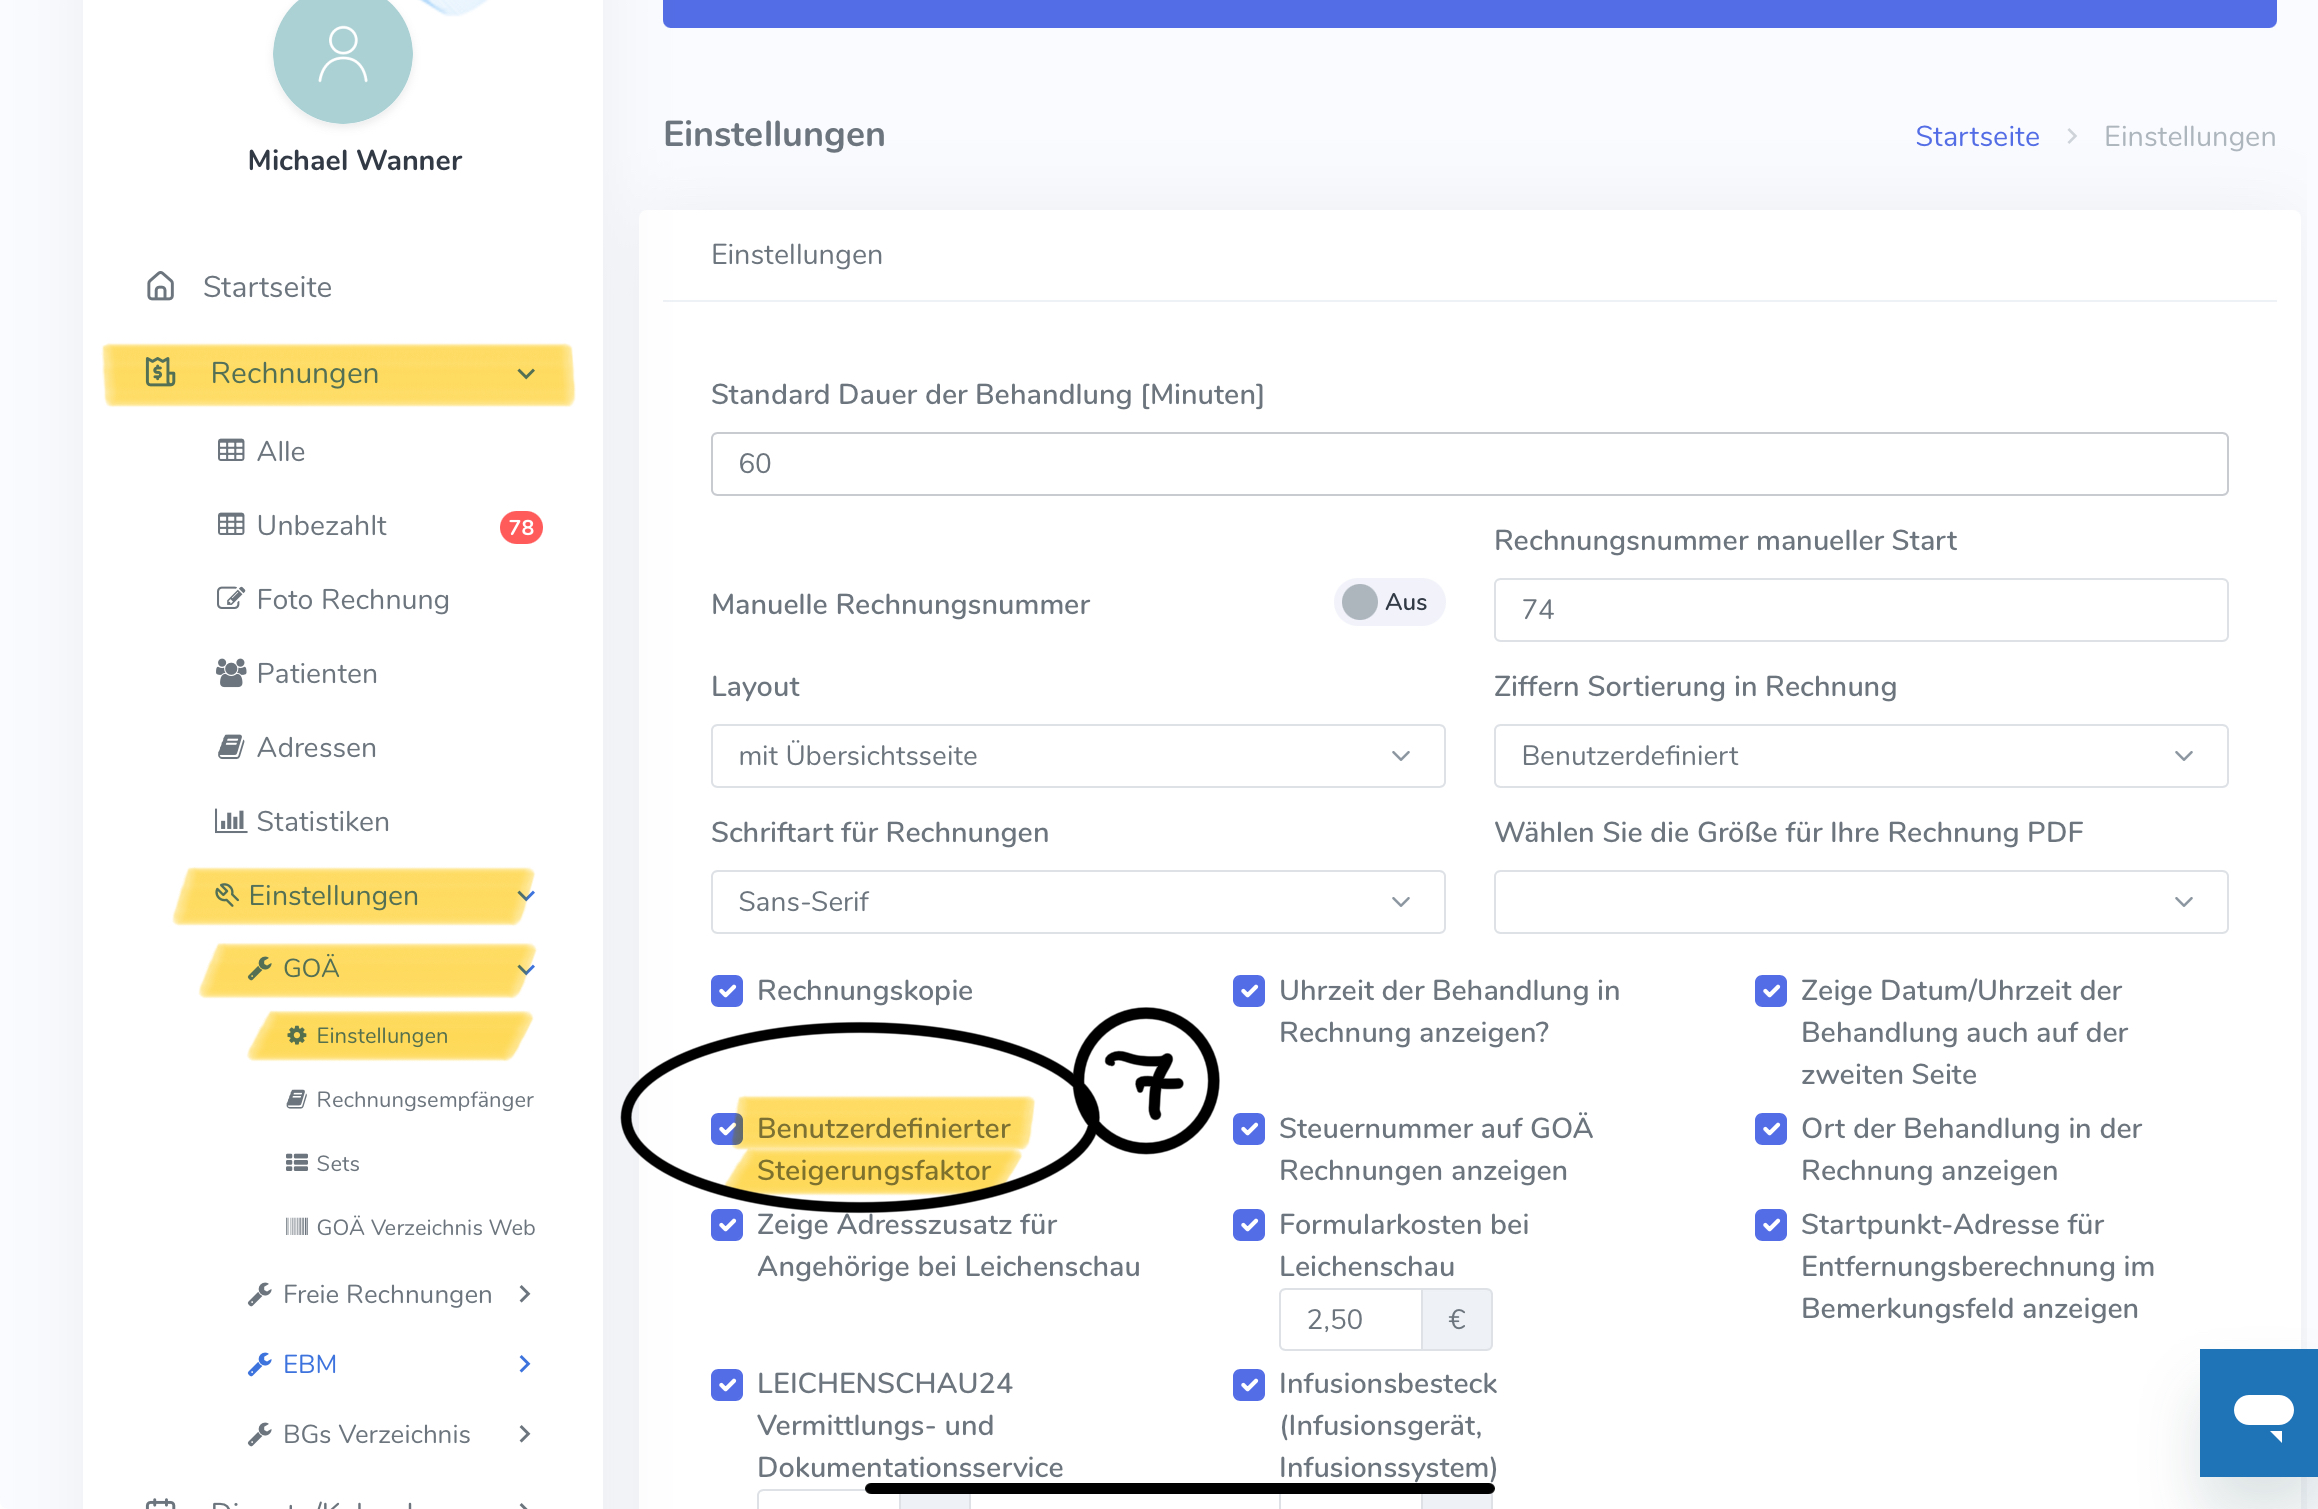Uncheck the Rechnungskopie checkbox

click(727, 991)
